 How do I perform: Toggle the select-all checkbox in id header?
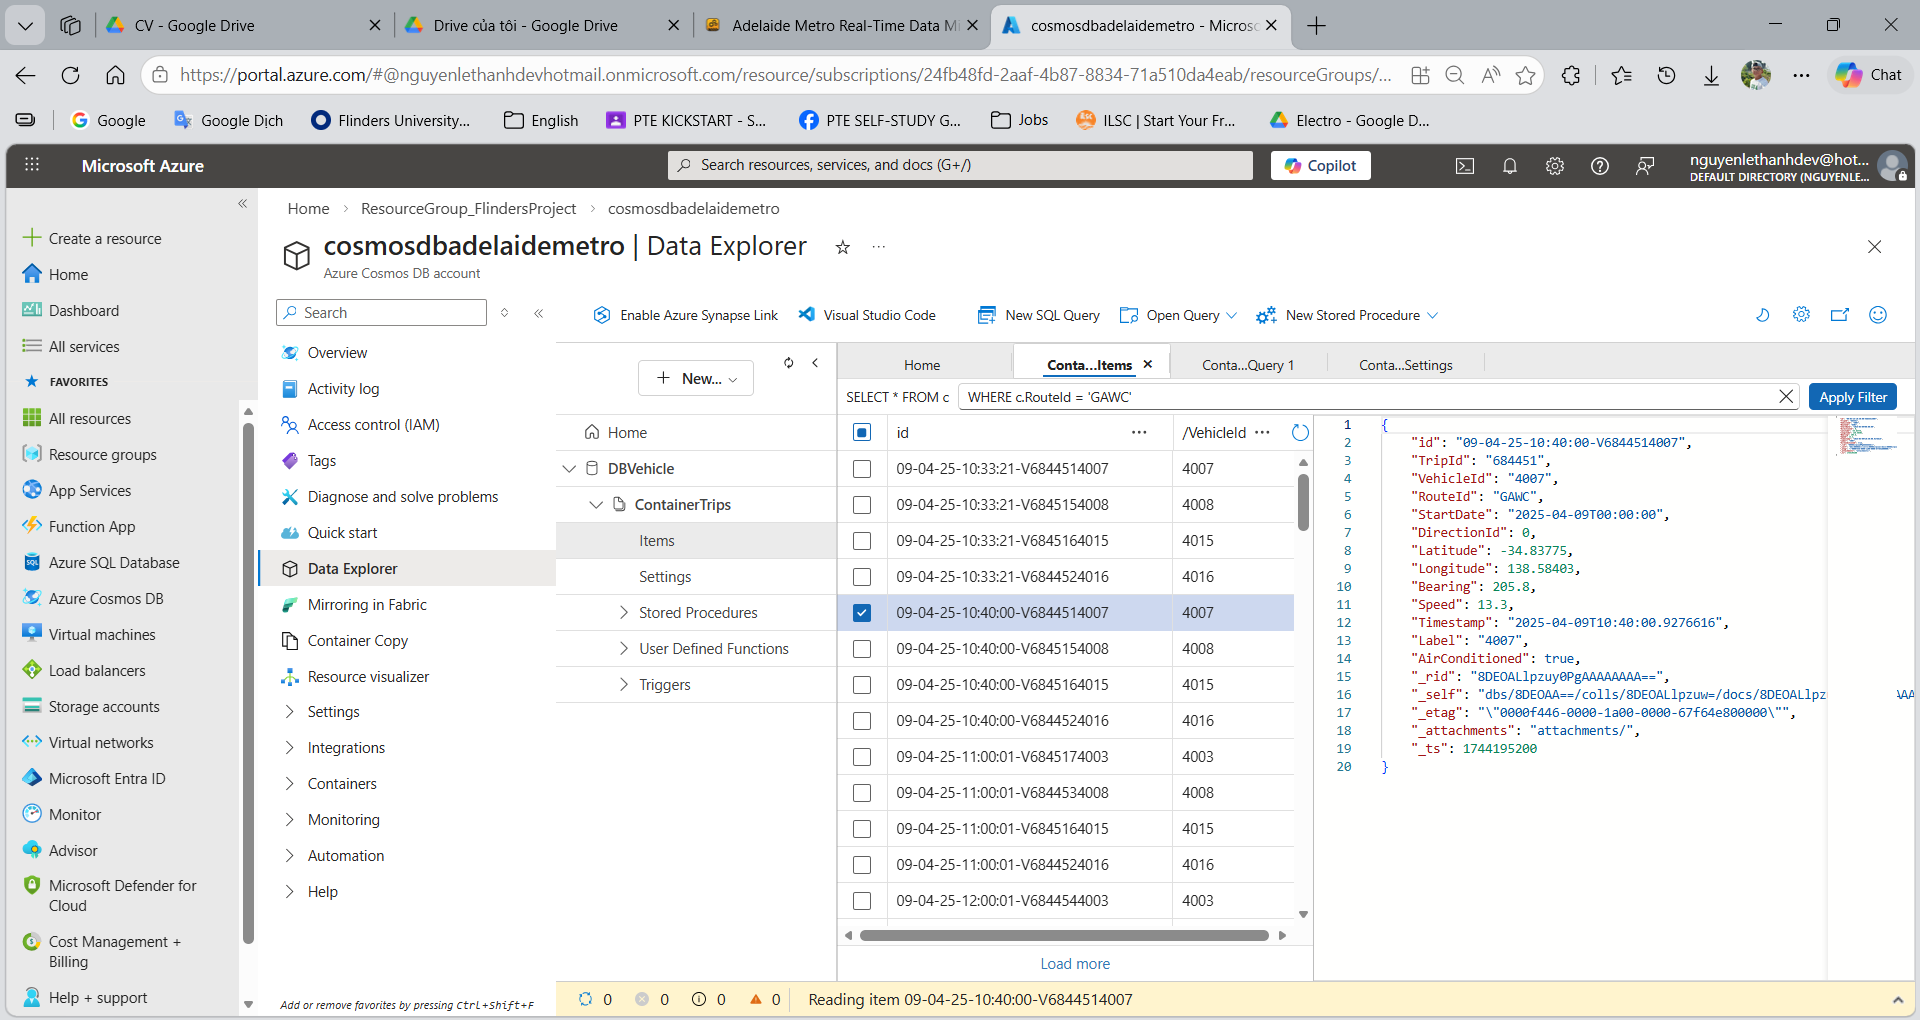point(862,432)
